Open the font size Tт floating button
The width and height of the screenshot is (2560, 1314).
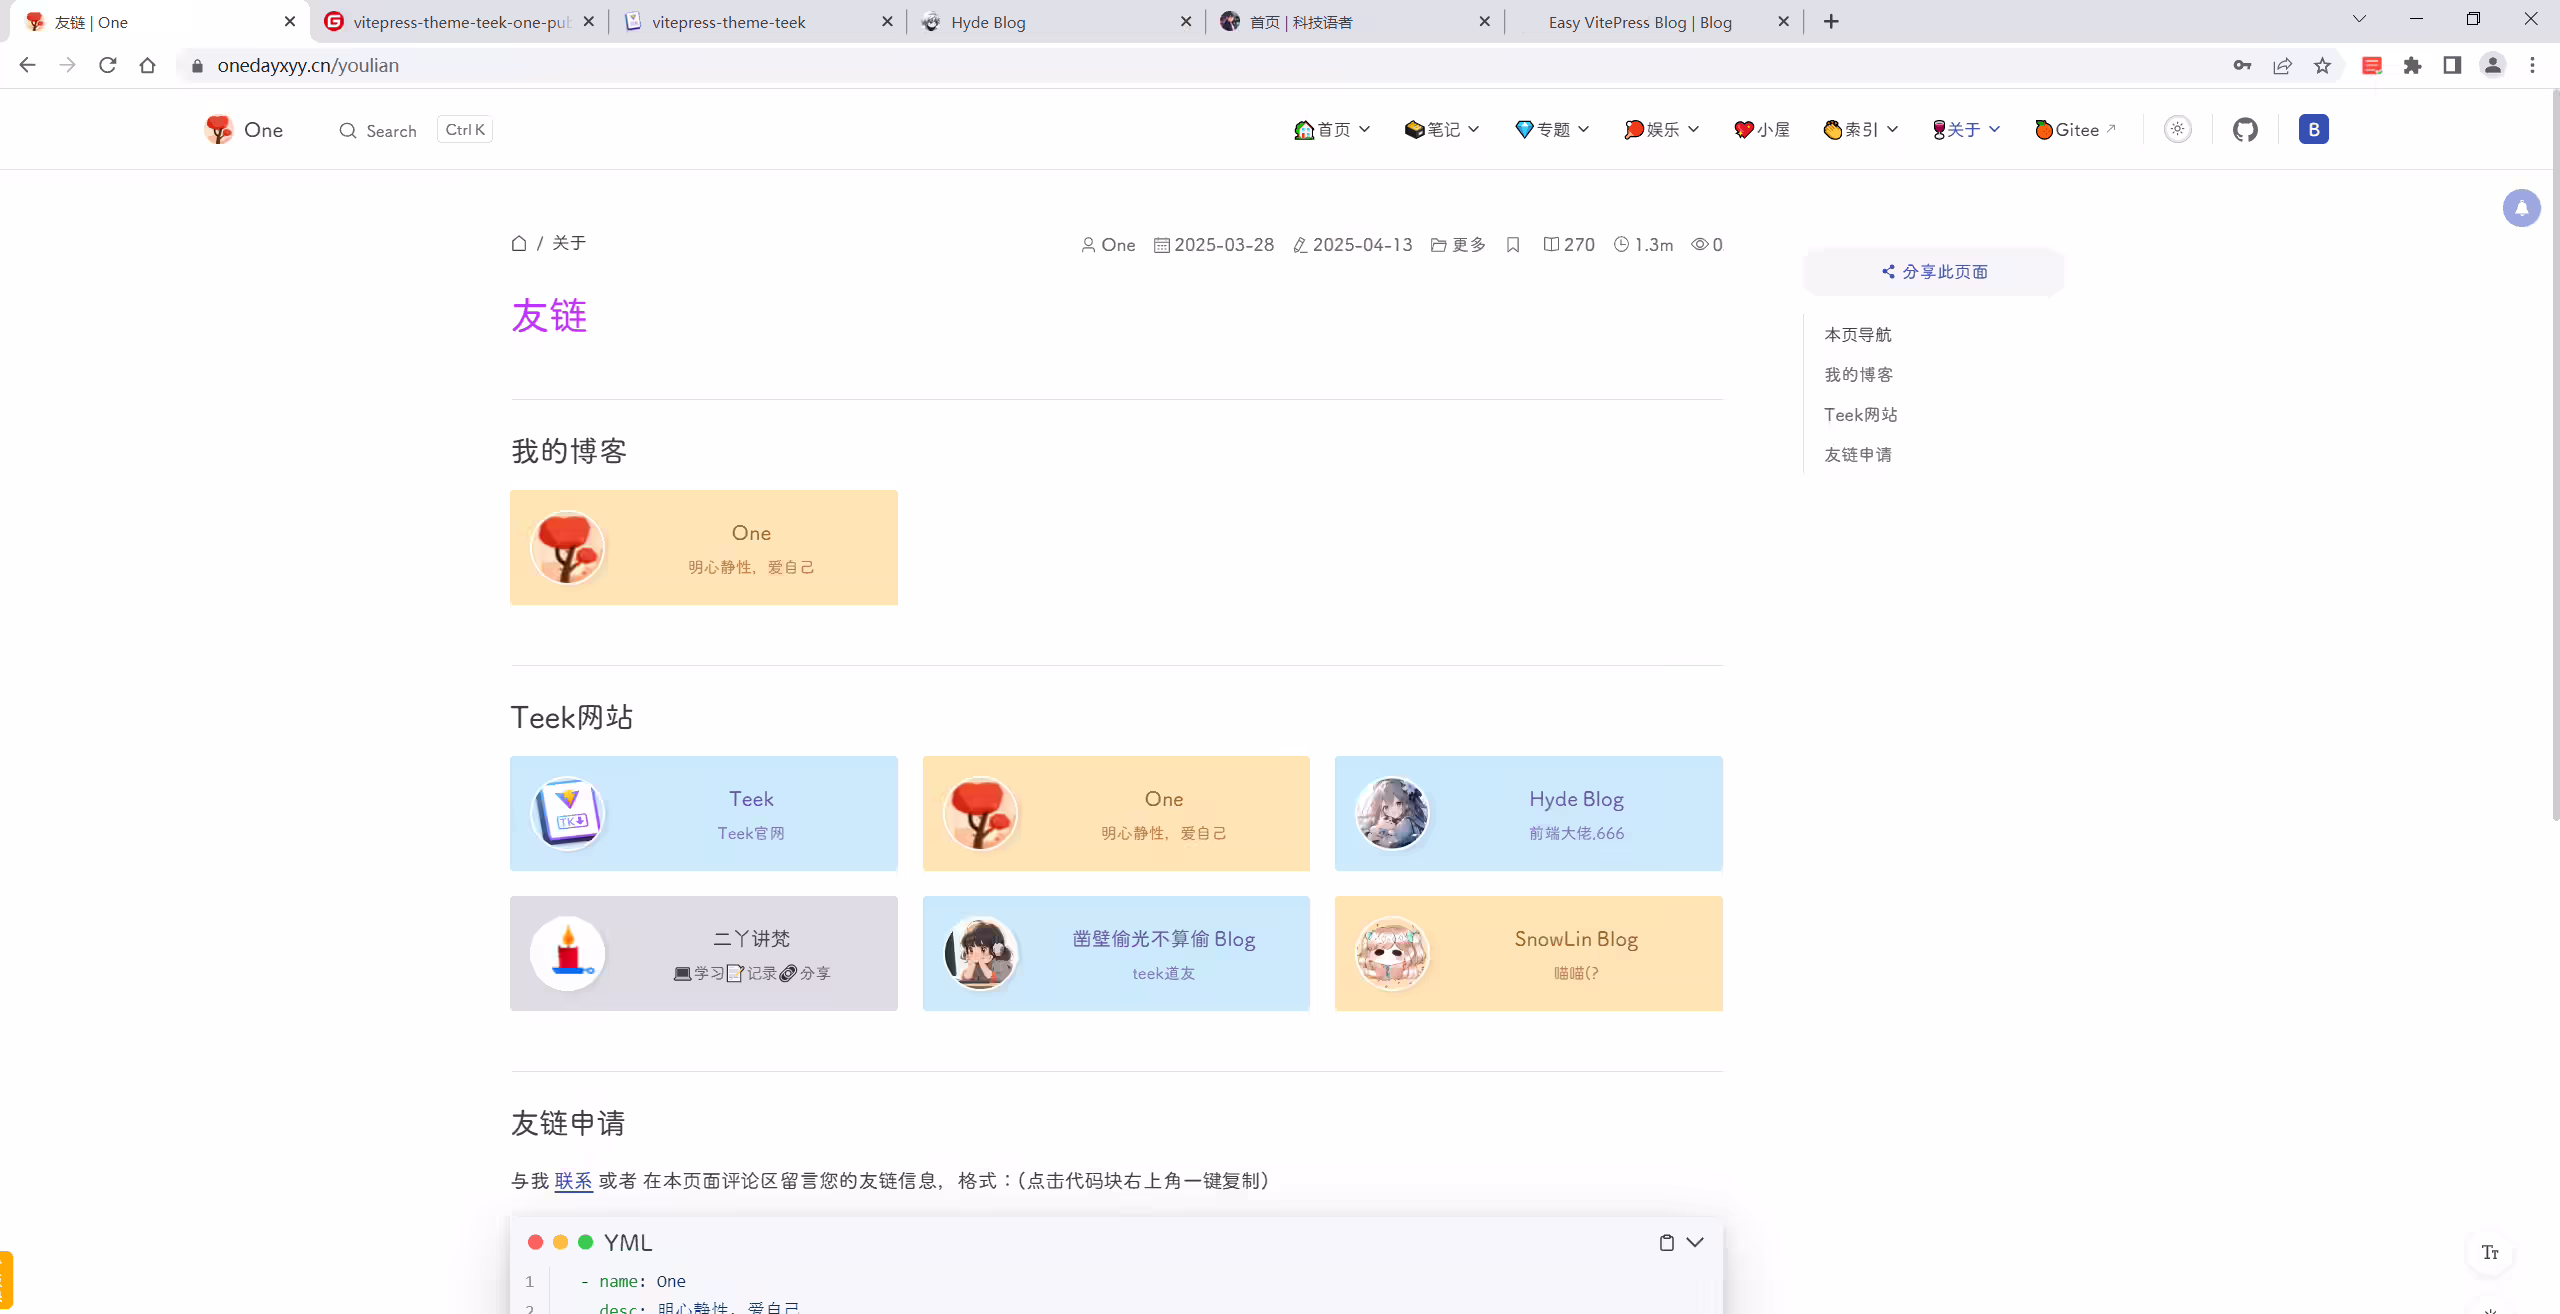coord(2490,1252)
